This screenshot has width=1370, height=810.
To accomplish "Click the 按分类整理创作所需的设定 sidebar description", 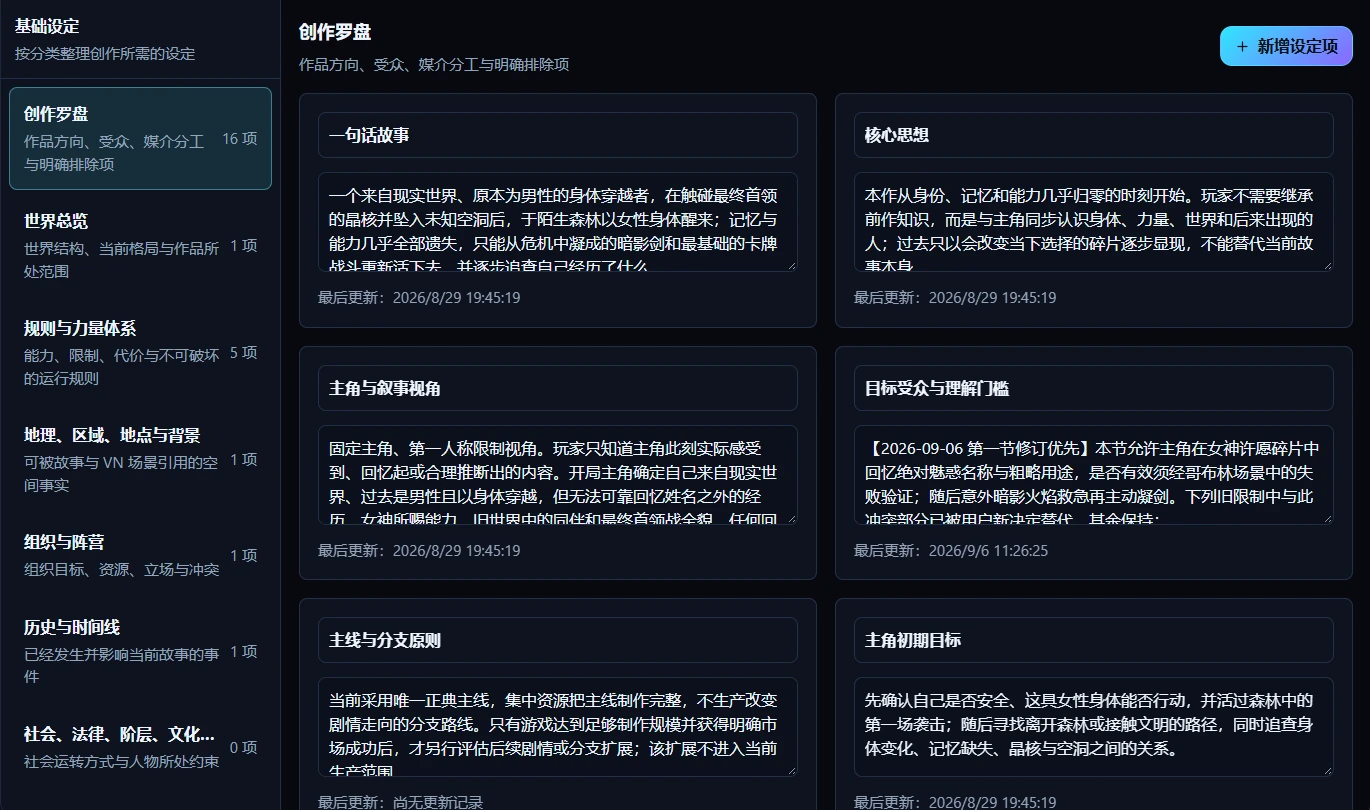I will (x=105, y=53).
